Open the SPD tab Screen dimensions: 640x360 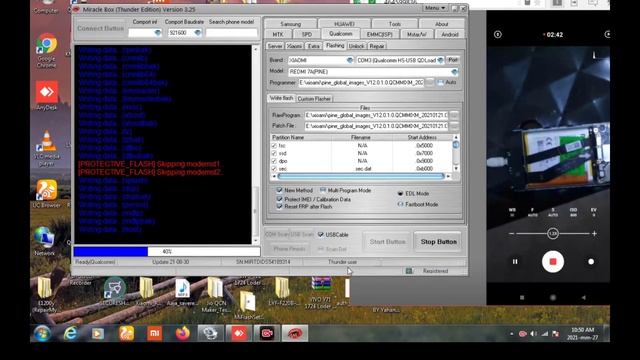(x=307, y=35)
